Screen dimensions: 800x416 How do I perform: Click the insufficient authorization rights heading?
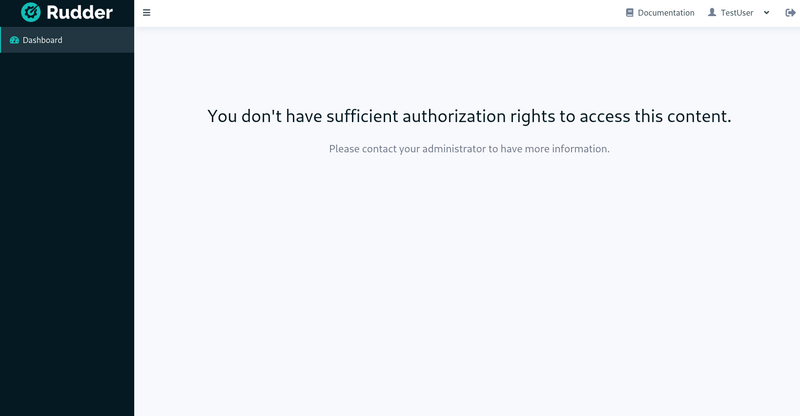tap(469, 116)
